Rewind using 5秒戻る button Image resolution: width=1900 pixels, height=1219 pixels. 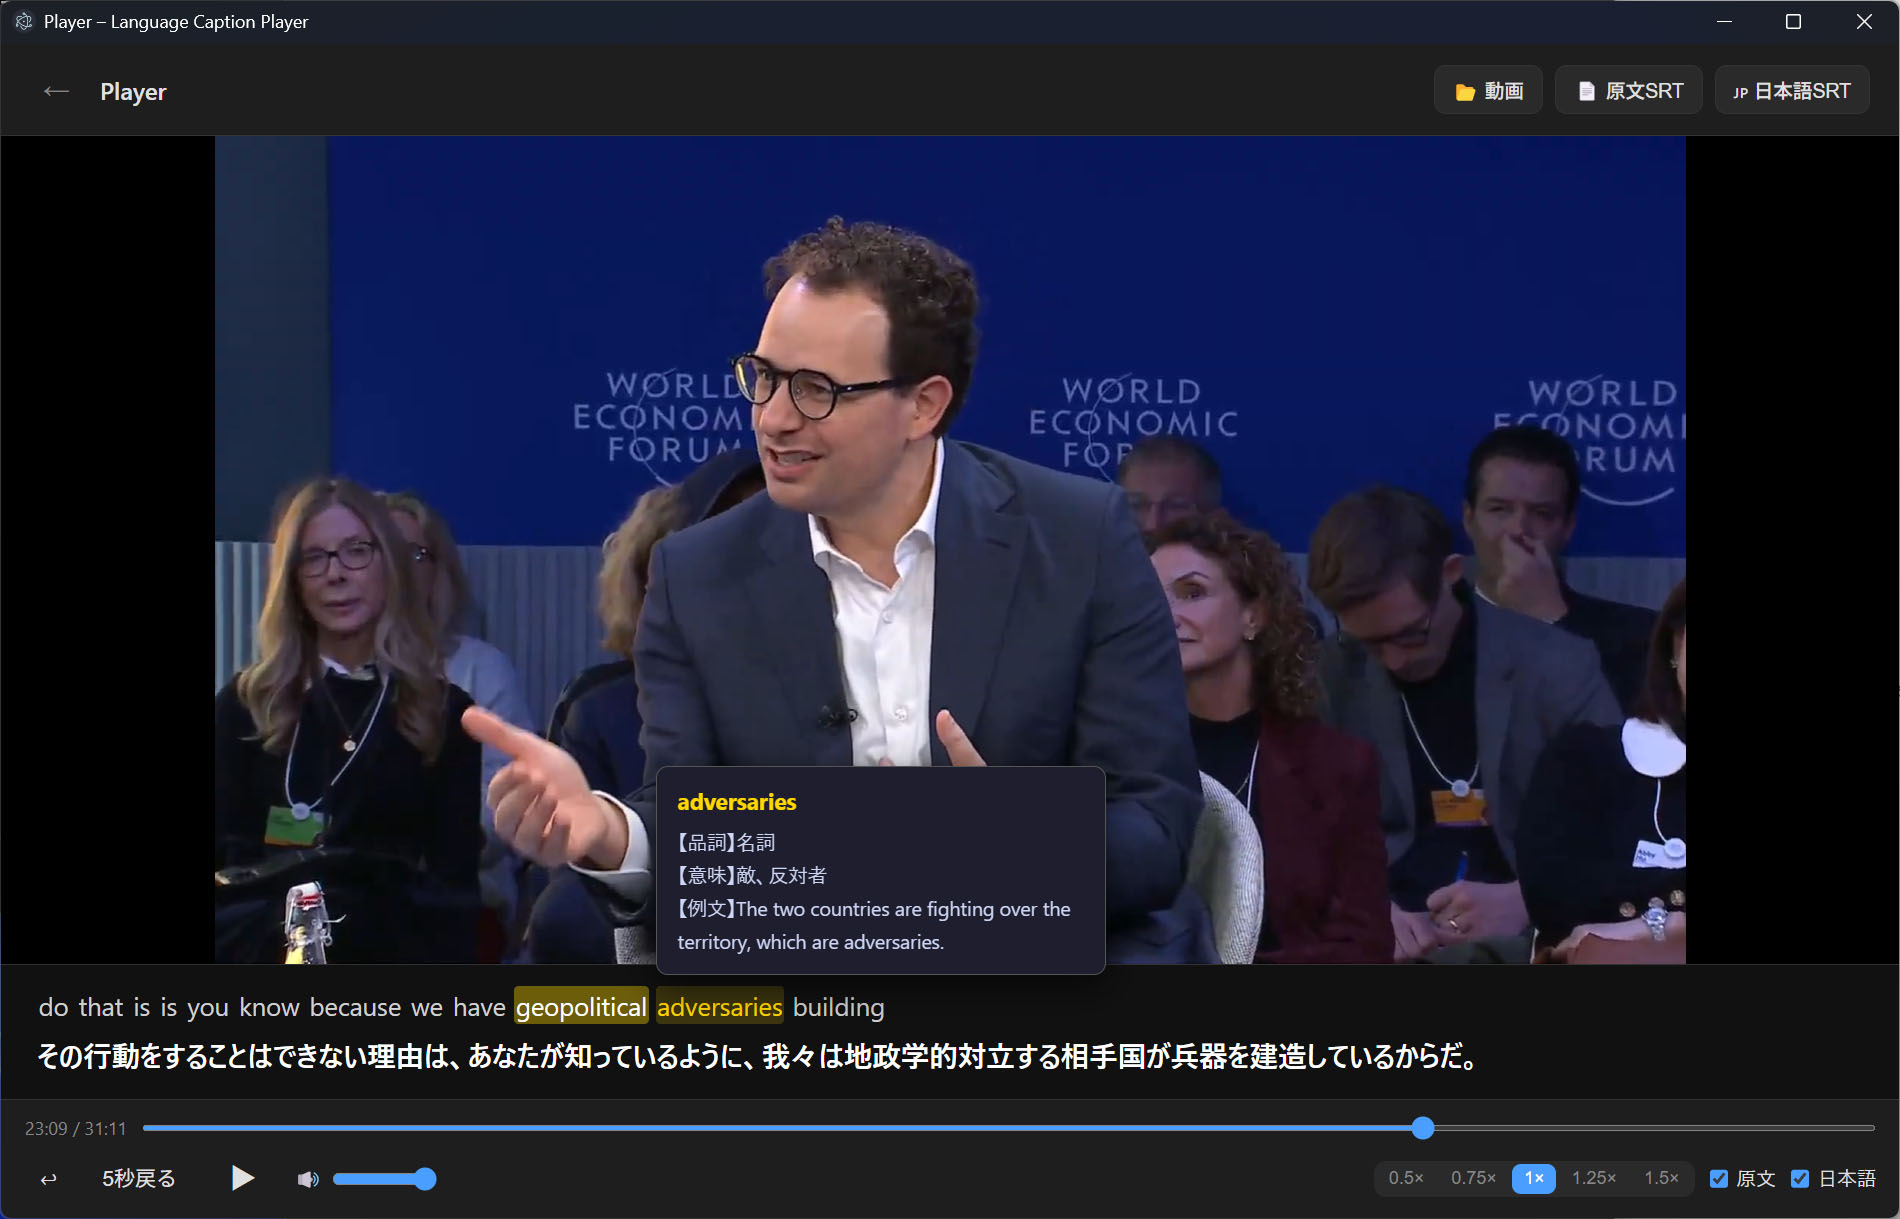tap(138, 1179)
